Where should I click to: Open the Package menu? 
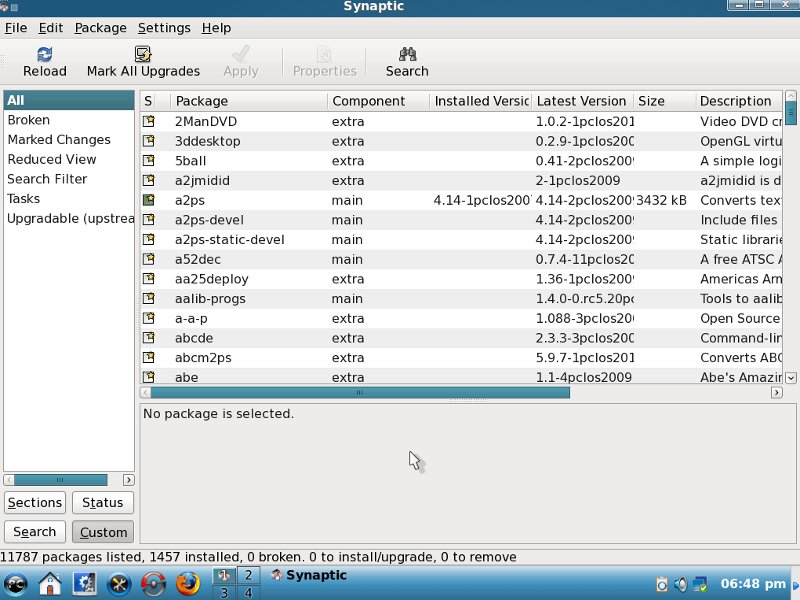click(100, 28)
